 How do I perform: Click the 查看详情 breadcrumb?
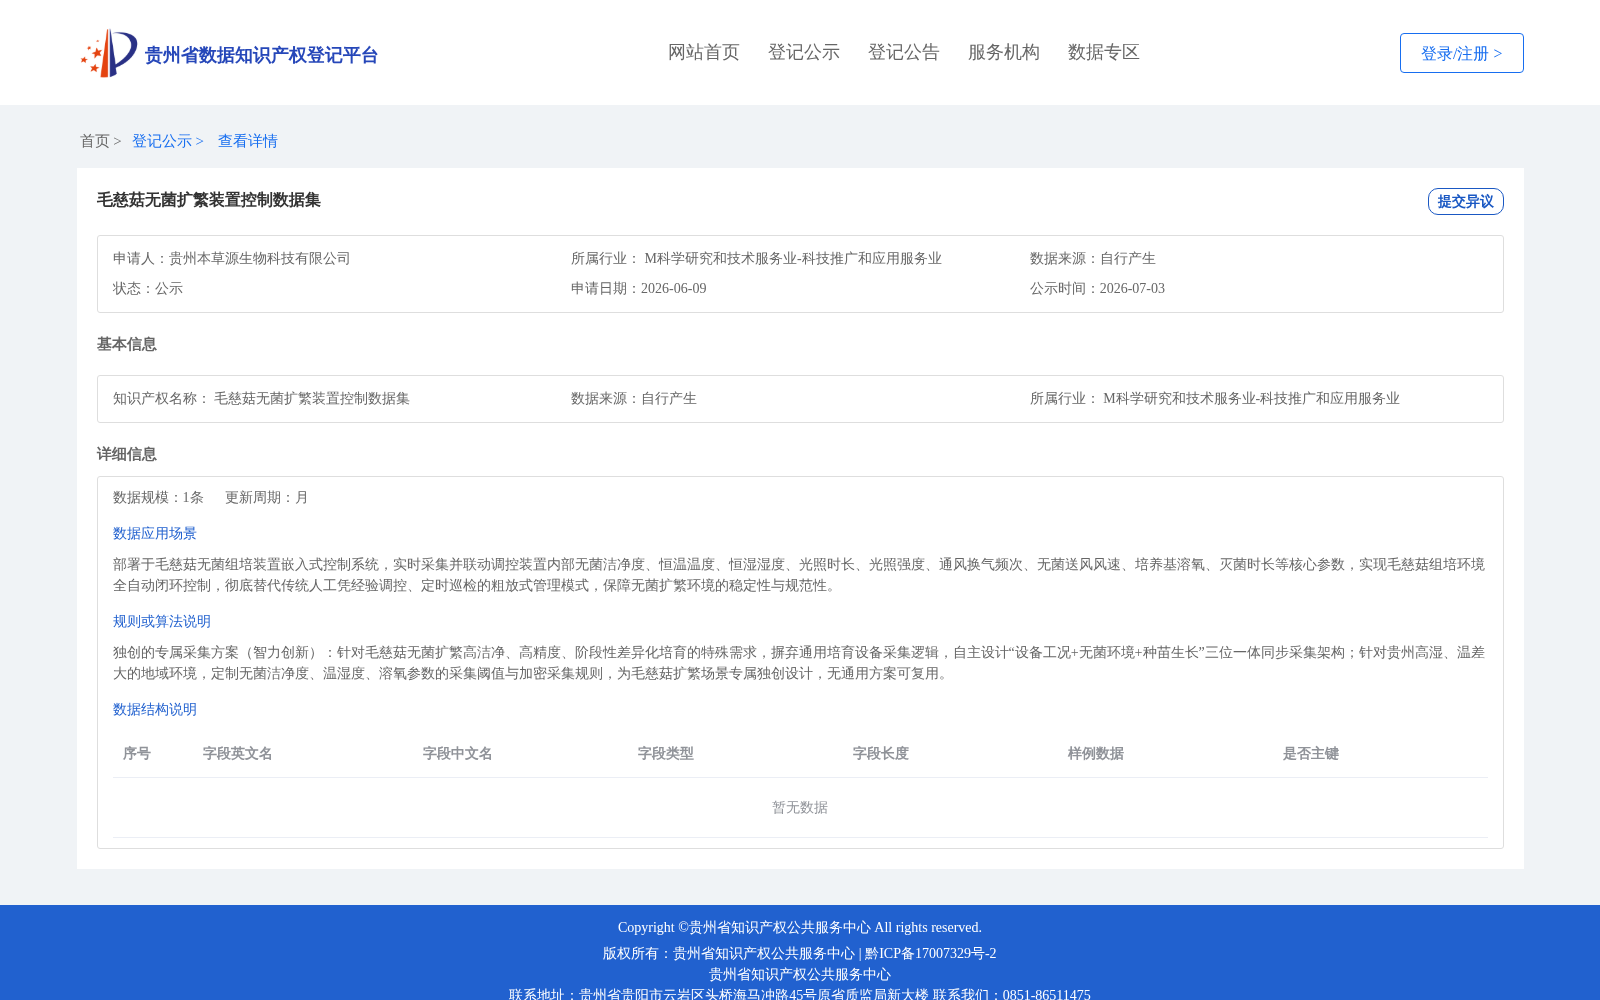[248, 141]
